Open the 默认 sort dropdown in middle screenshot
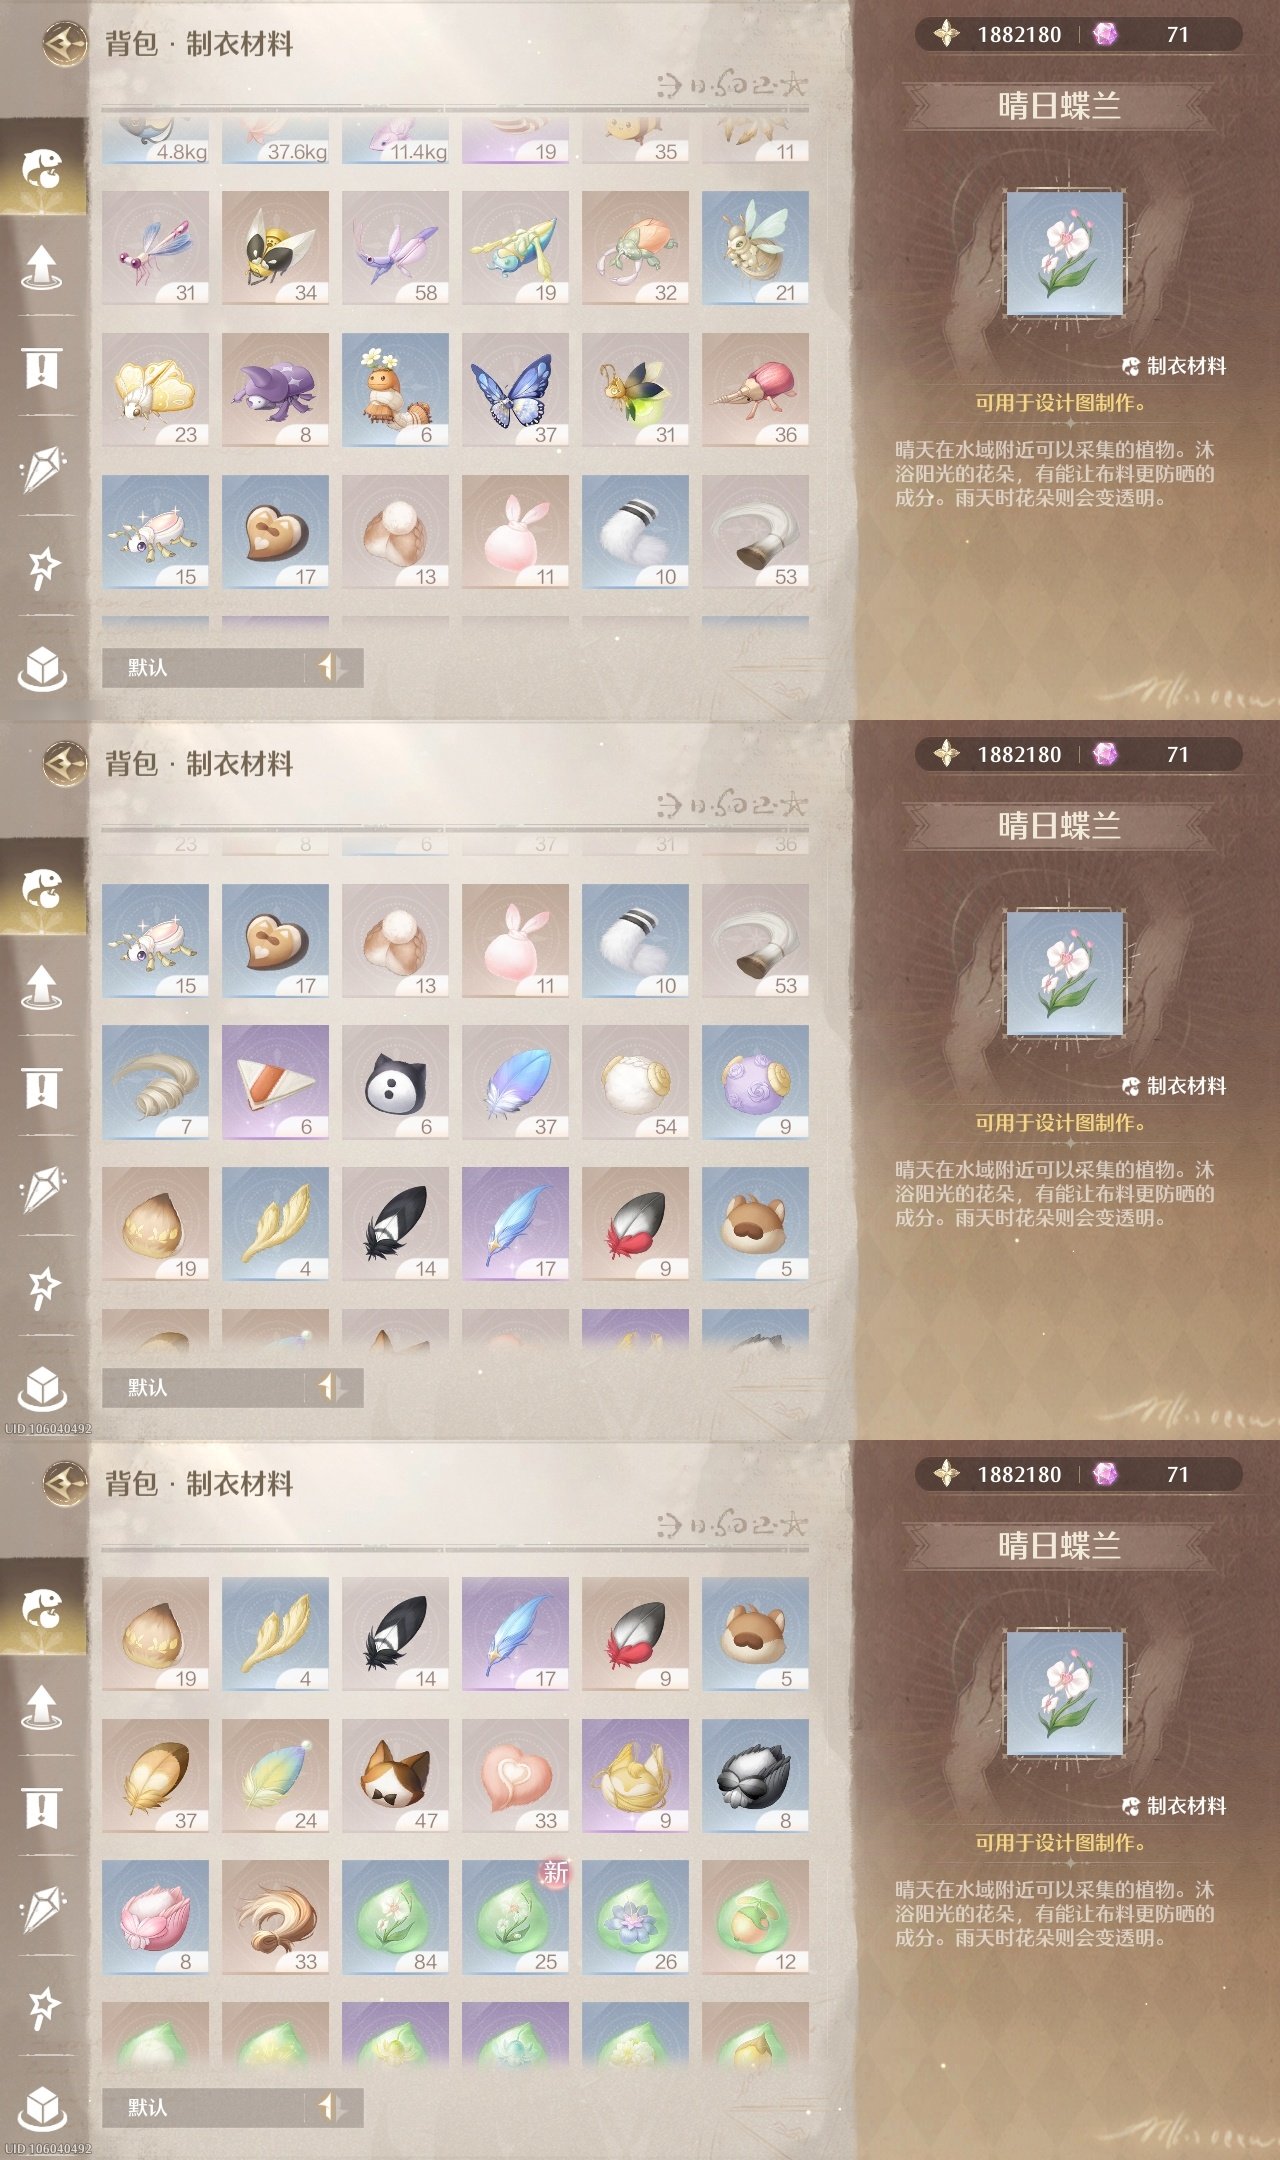Image resolution: width=1280 pixels, height=2160 pixels. coord(203,1387)
